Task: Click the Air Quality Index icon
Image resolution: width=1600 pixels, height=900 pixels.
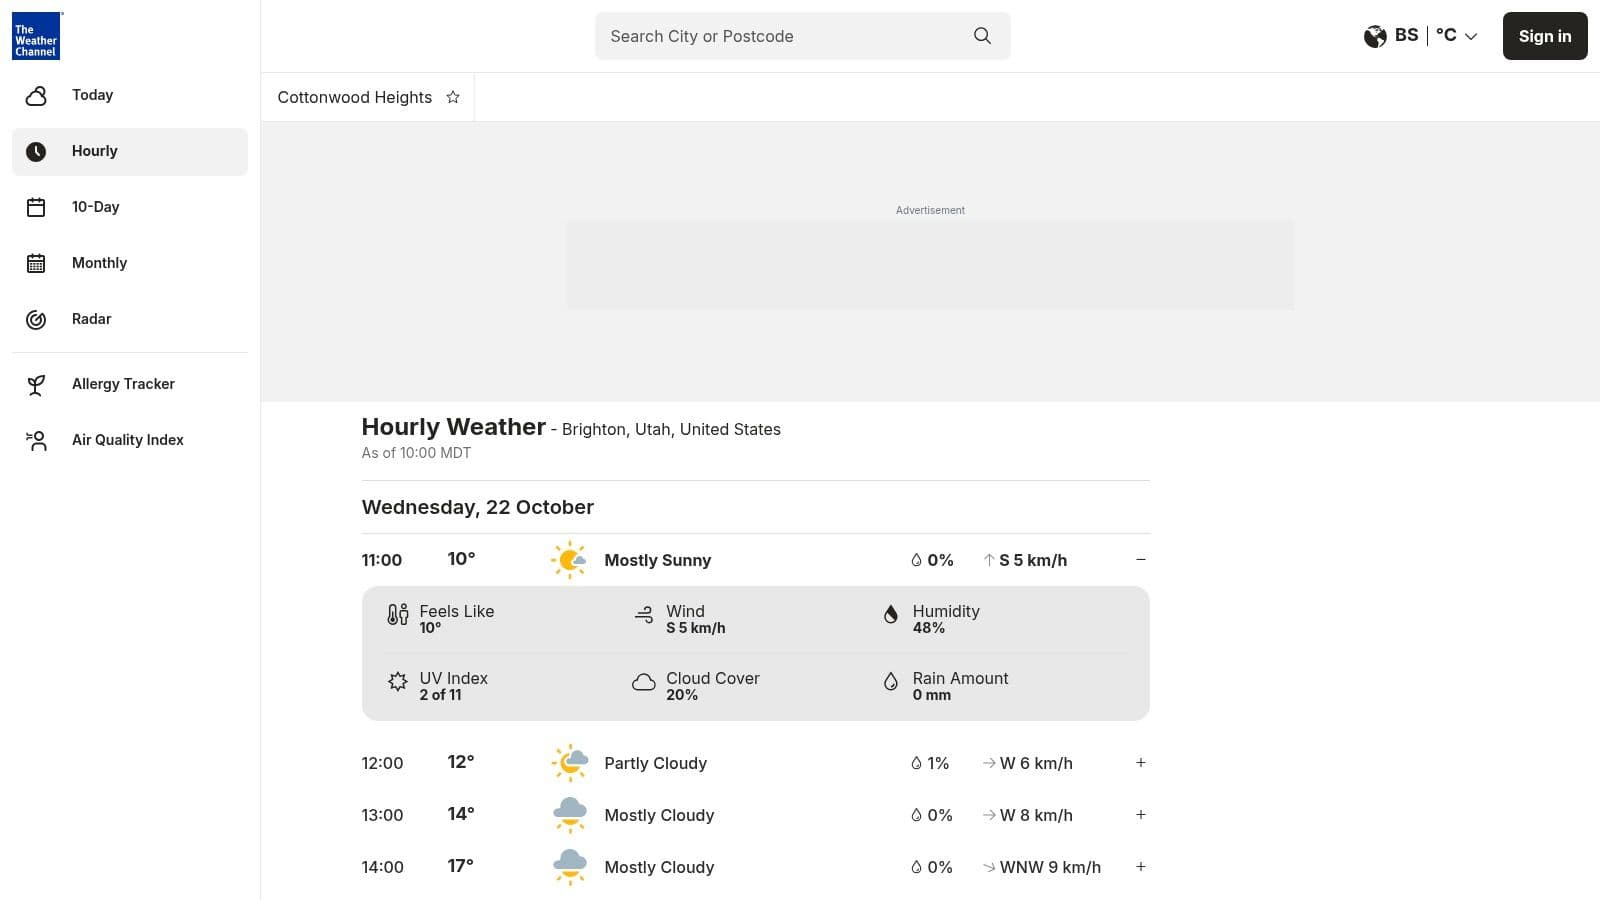Action: coord(36,440)
